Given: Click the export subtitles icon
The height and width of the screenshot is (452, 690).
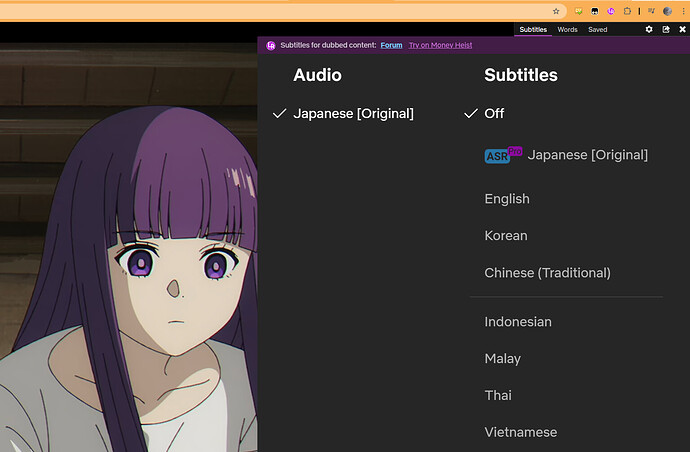Looking at the screenshot, I should click(666, 30).
